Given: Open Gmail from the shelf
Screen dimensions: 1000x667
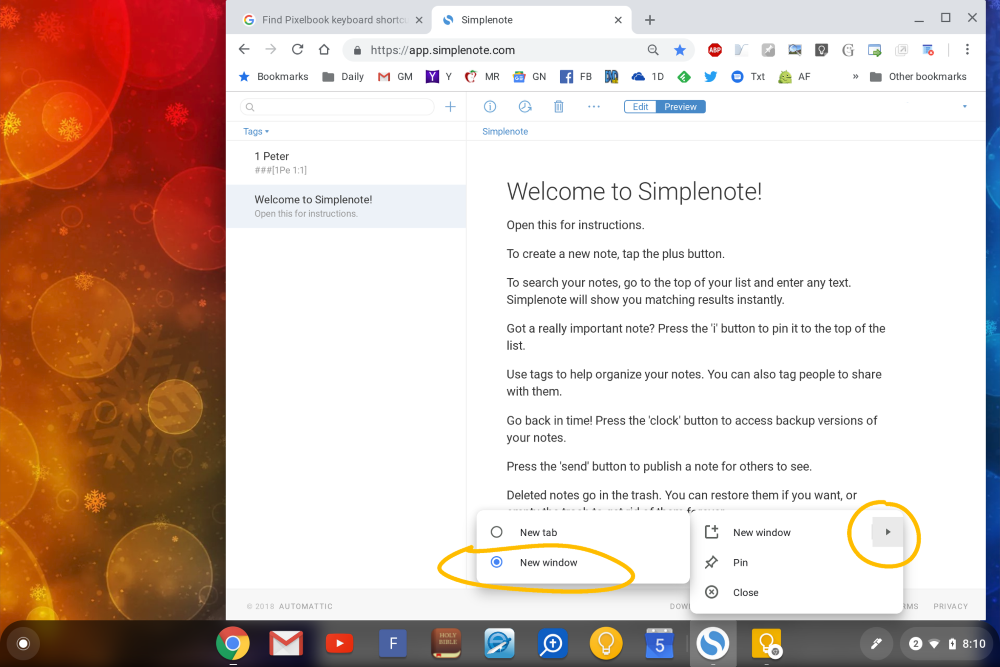Looking at the screenshot, I should [286, 643].
